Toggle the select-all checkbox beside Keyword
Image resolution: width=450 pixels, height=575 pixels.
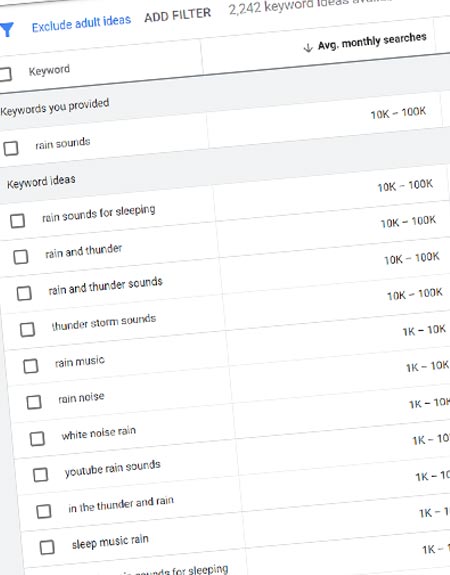click(x=5, y=74)
